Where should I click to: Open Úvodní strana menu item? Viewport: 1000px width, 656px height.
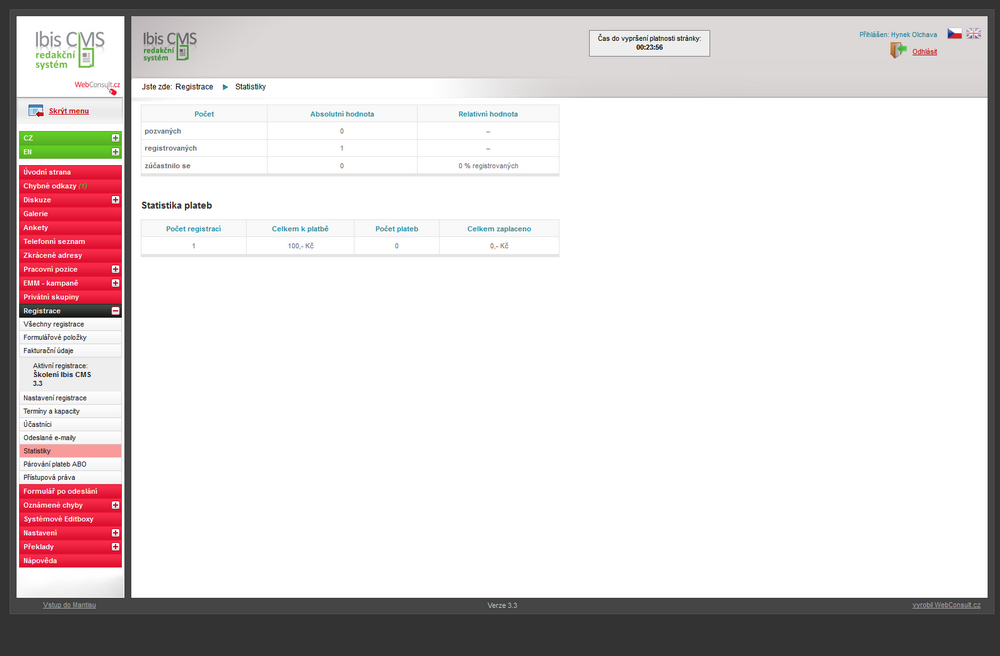pos(70,172)
